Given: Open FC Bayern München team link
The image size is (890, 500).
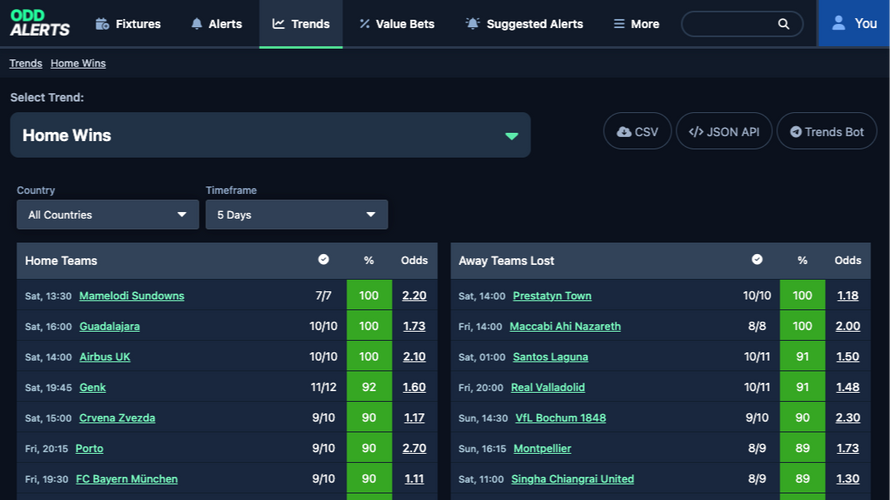Looking at the screenshot, I should tap(127, 479).
